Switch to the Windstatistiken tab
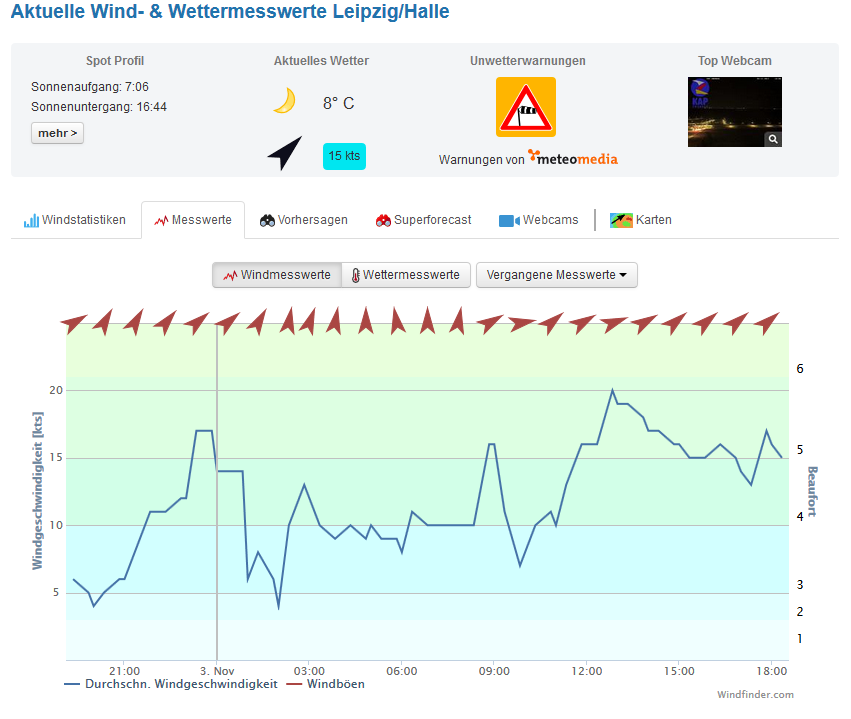 tap(75, 220)
